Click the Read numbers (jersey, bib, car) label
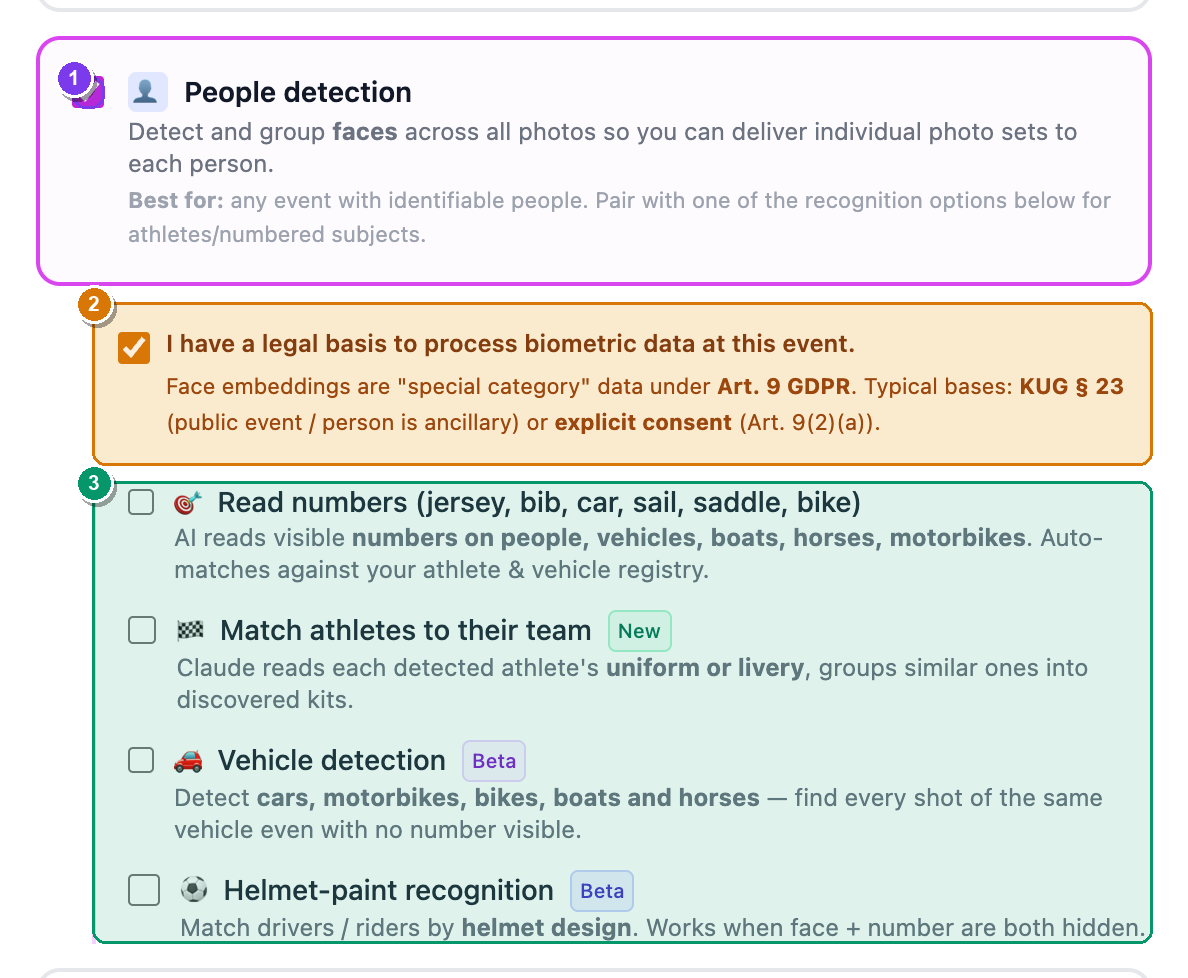1188x978 pixels. click(x=539, y=503)
